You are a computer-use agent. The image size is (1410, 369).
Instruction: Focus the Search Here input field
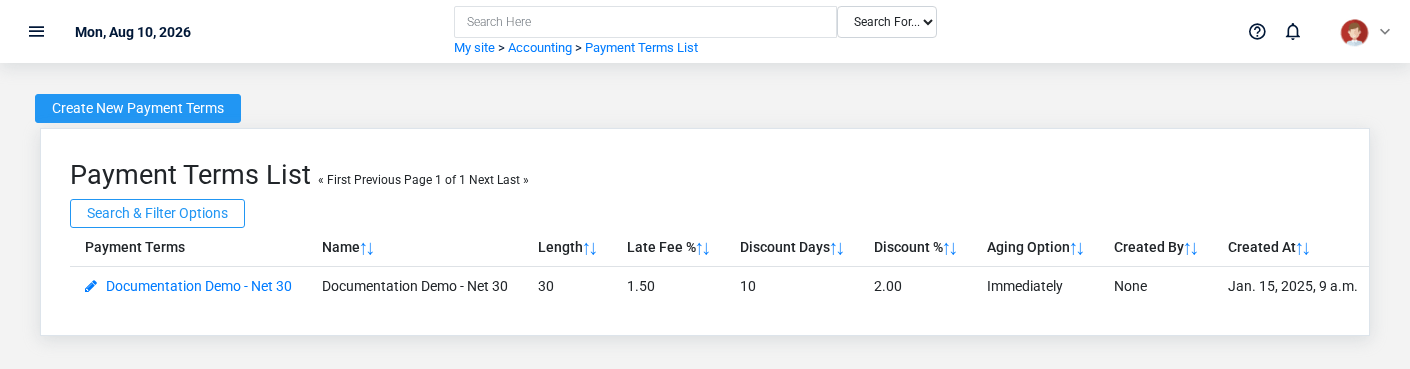[645, 22]
